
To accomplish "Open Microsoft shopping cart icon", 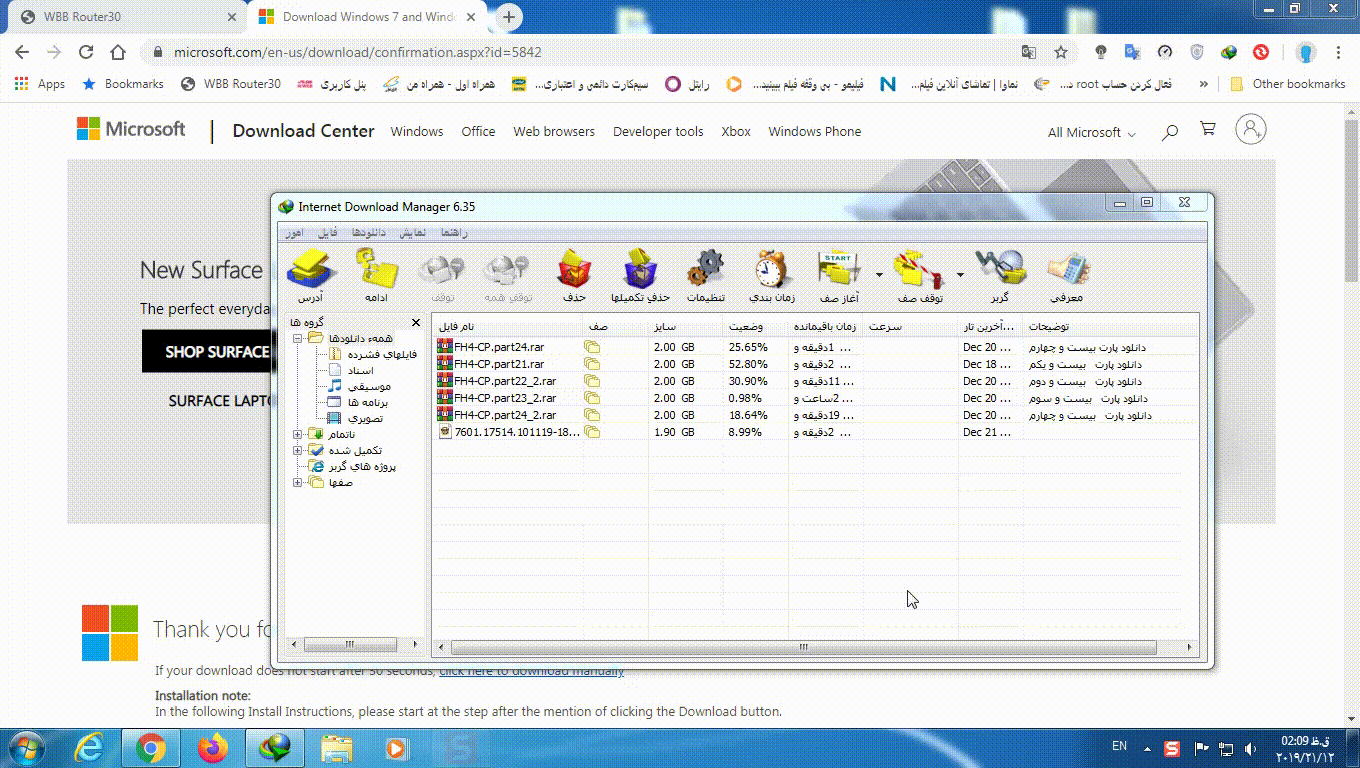I will tap(1208, 129).
